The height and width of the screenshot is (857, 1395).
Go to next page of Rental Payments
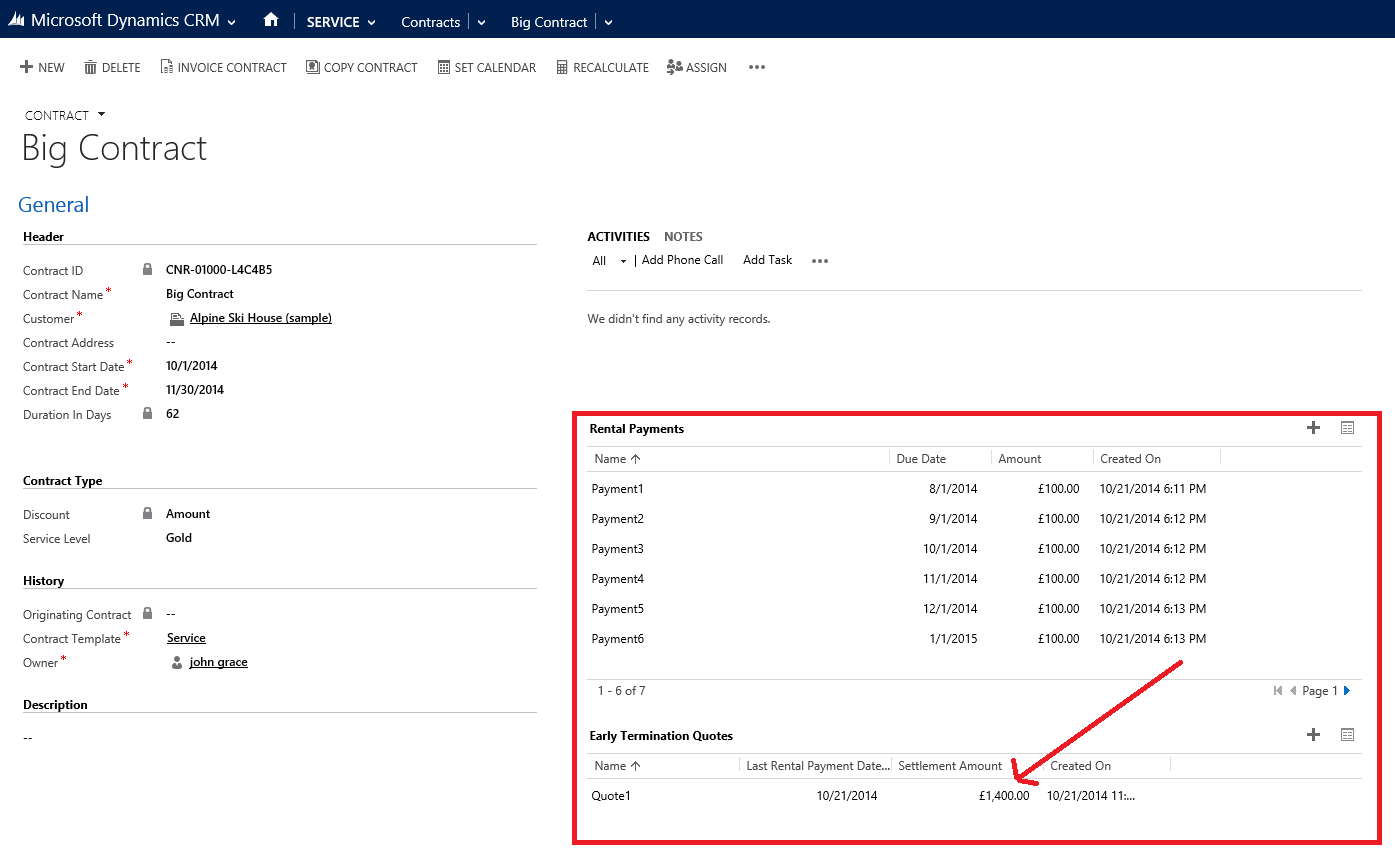[1347, 691]
